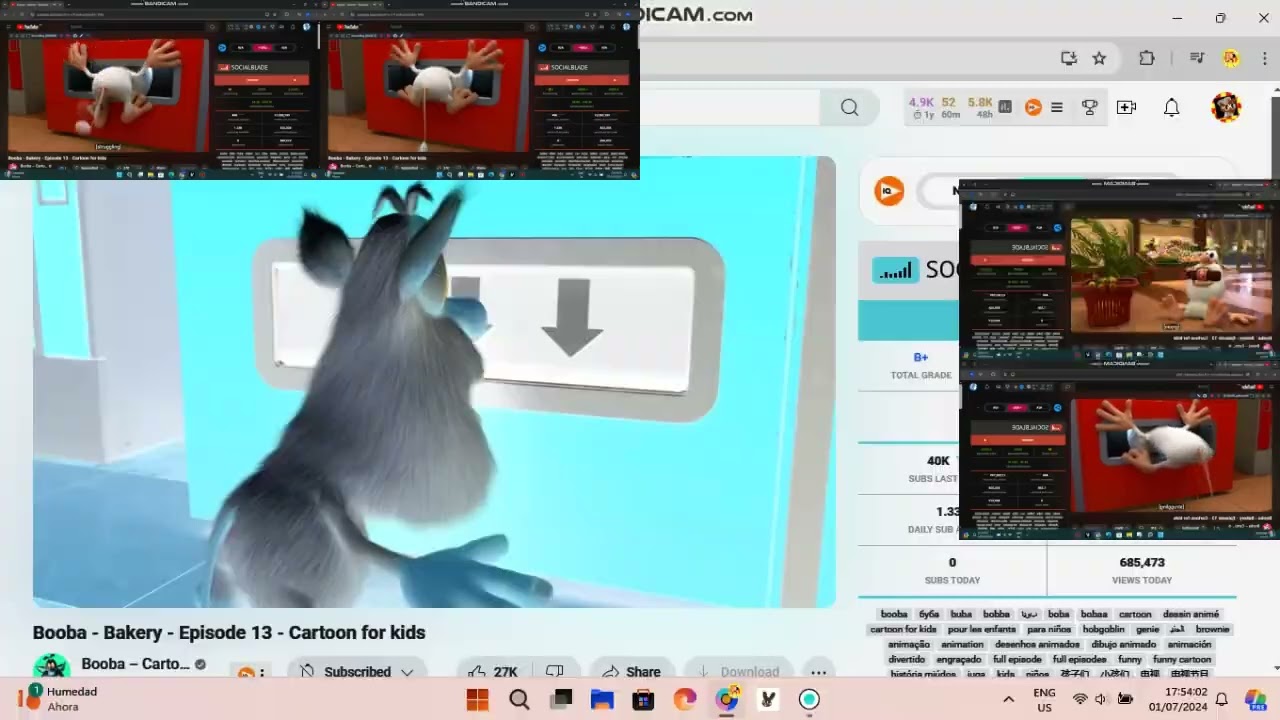Show hidden system tray icons
The width and height of the screenshot is (1280, 720).
point(1008,699)
